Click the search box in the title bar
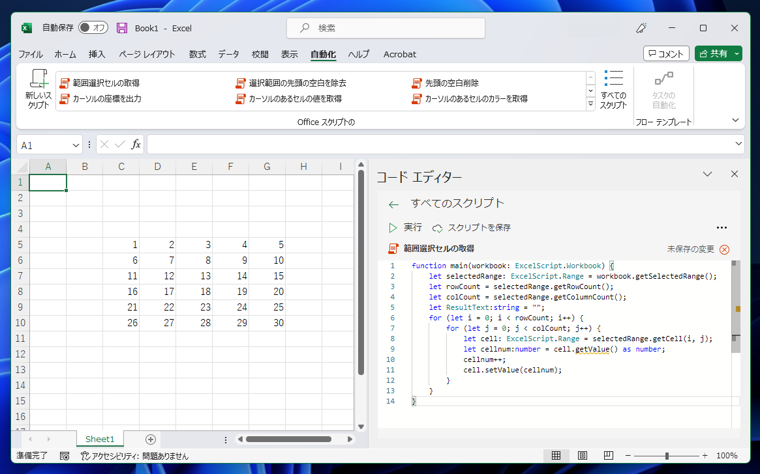The image size is (760, 474). 386,28
